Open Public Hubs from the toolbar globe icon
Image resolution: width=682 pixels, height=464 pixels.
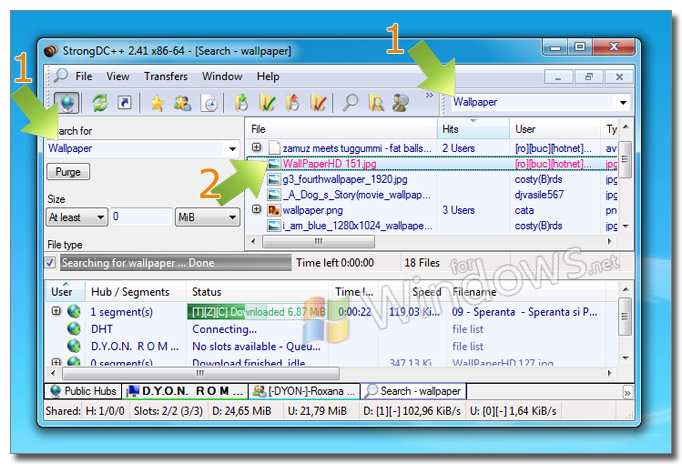coord(67,103)
